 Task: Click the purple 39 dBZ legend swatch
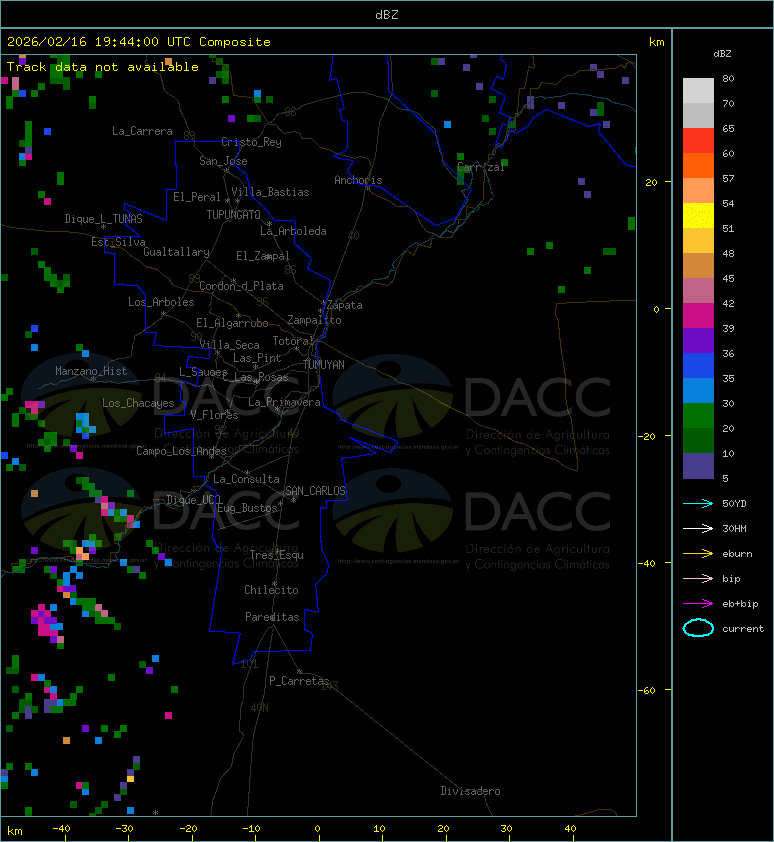[698, 340]
